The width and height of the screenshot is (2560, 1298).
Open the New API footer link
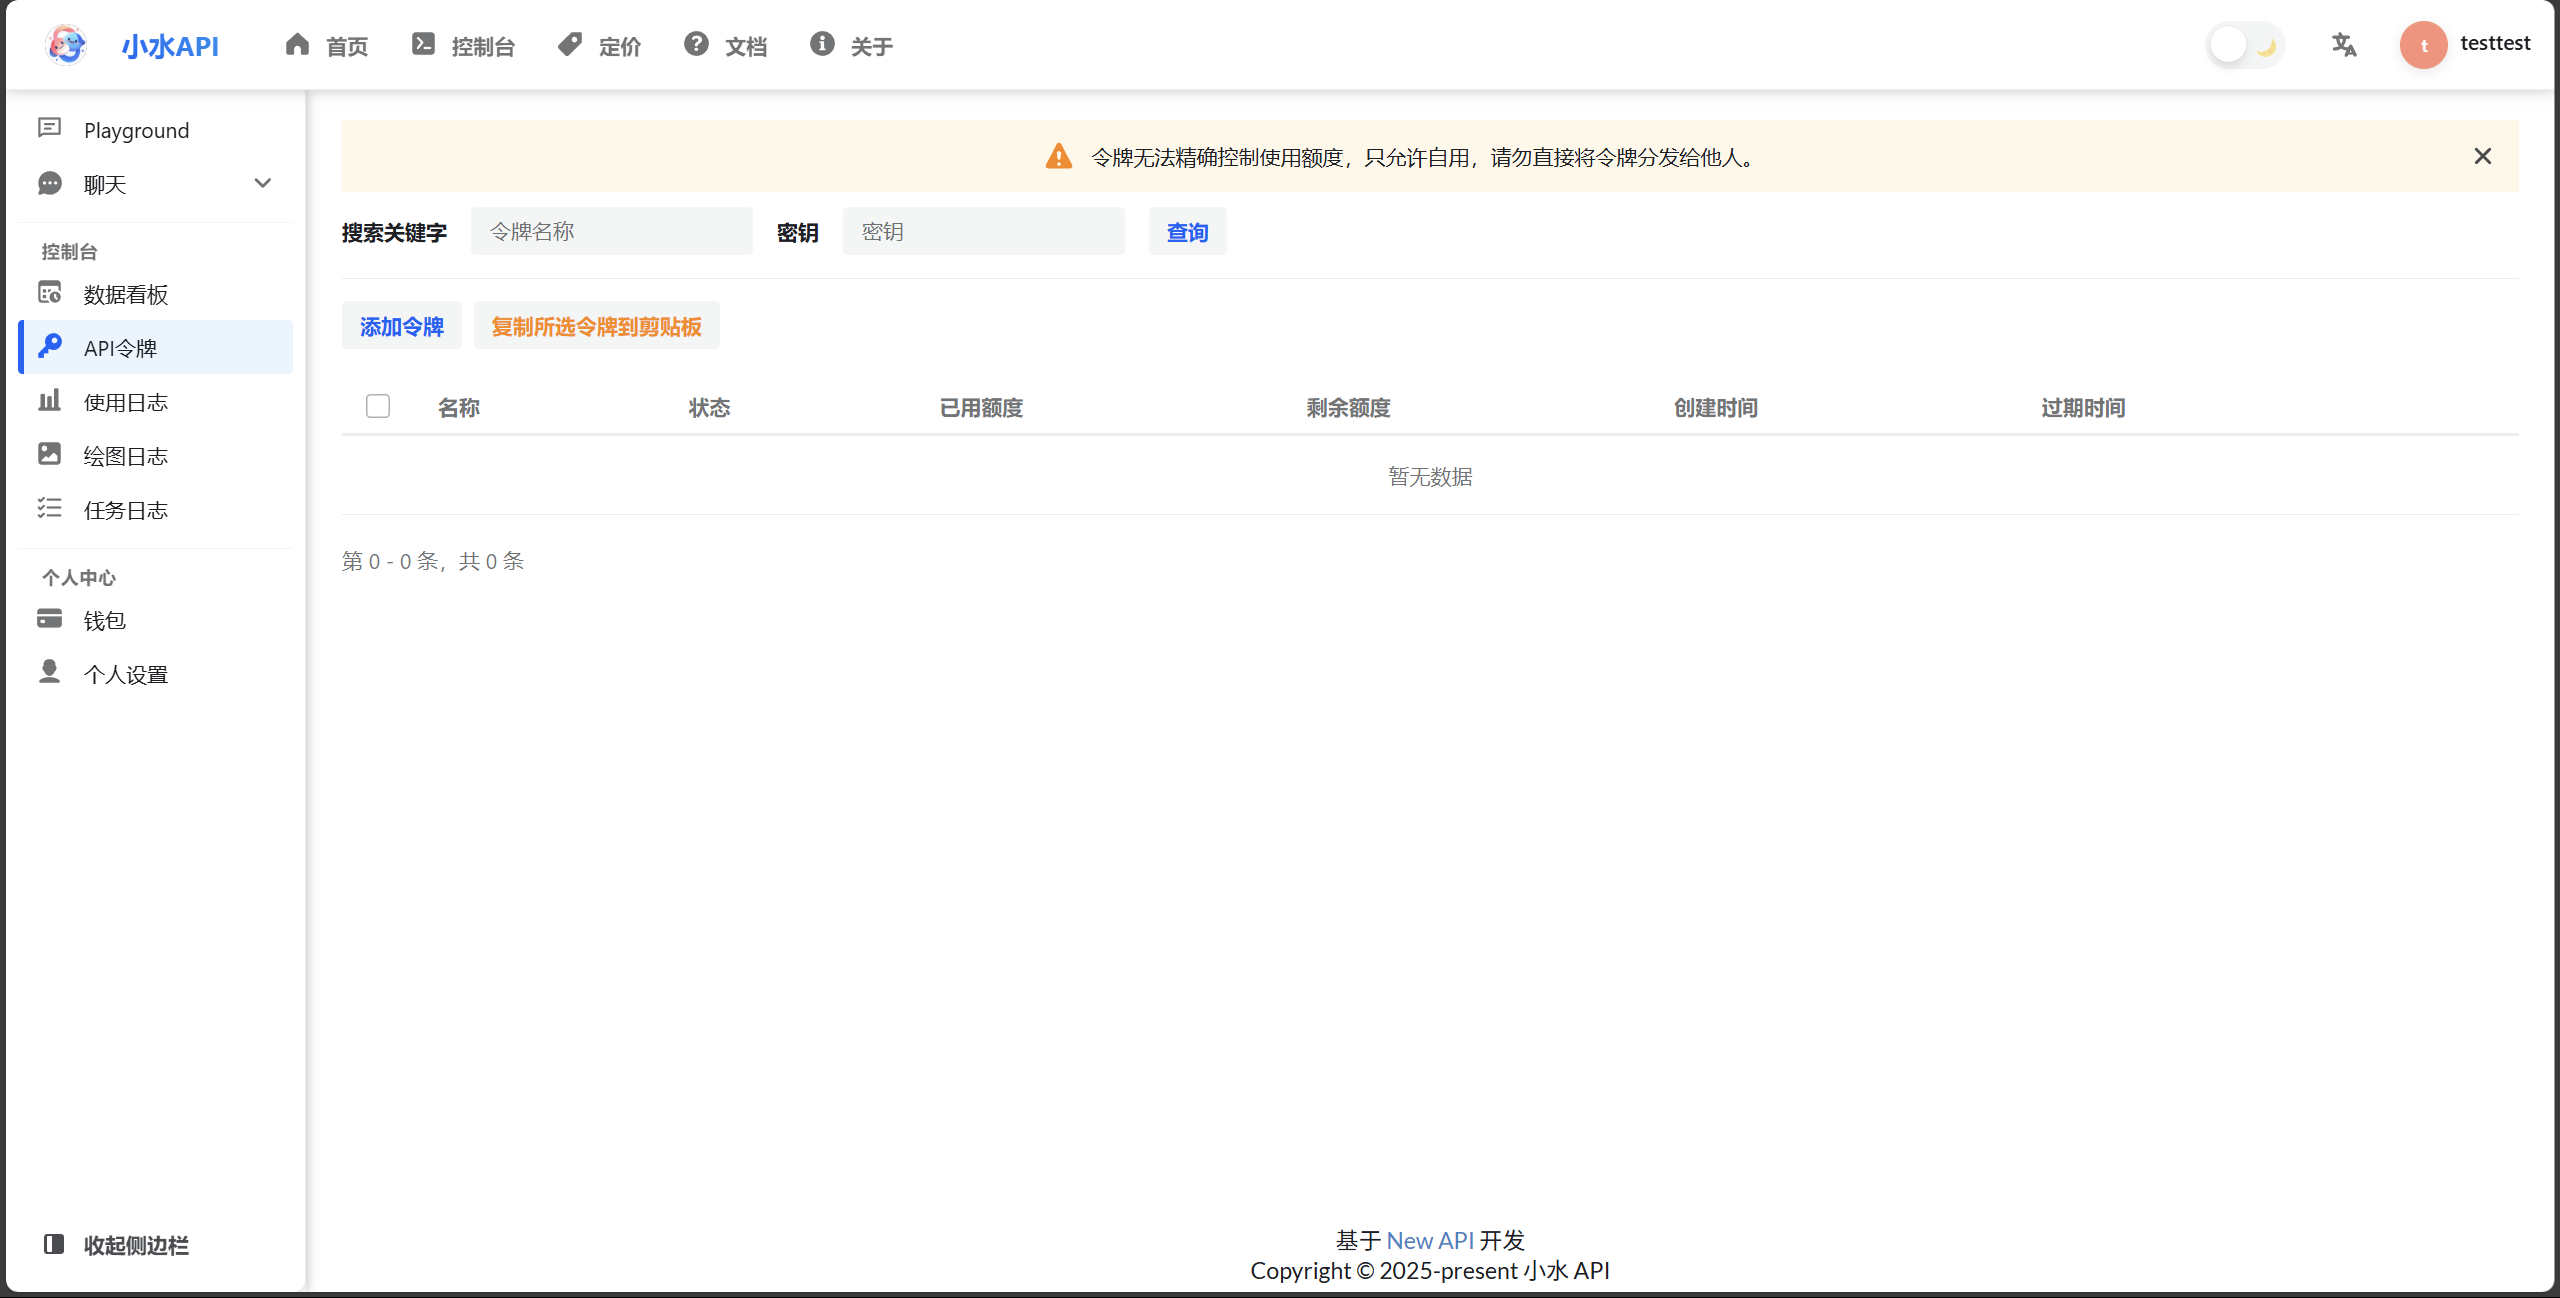coord(1429,1240)
